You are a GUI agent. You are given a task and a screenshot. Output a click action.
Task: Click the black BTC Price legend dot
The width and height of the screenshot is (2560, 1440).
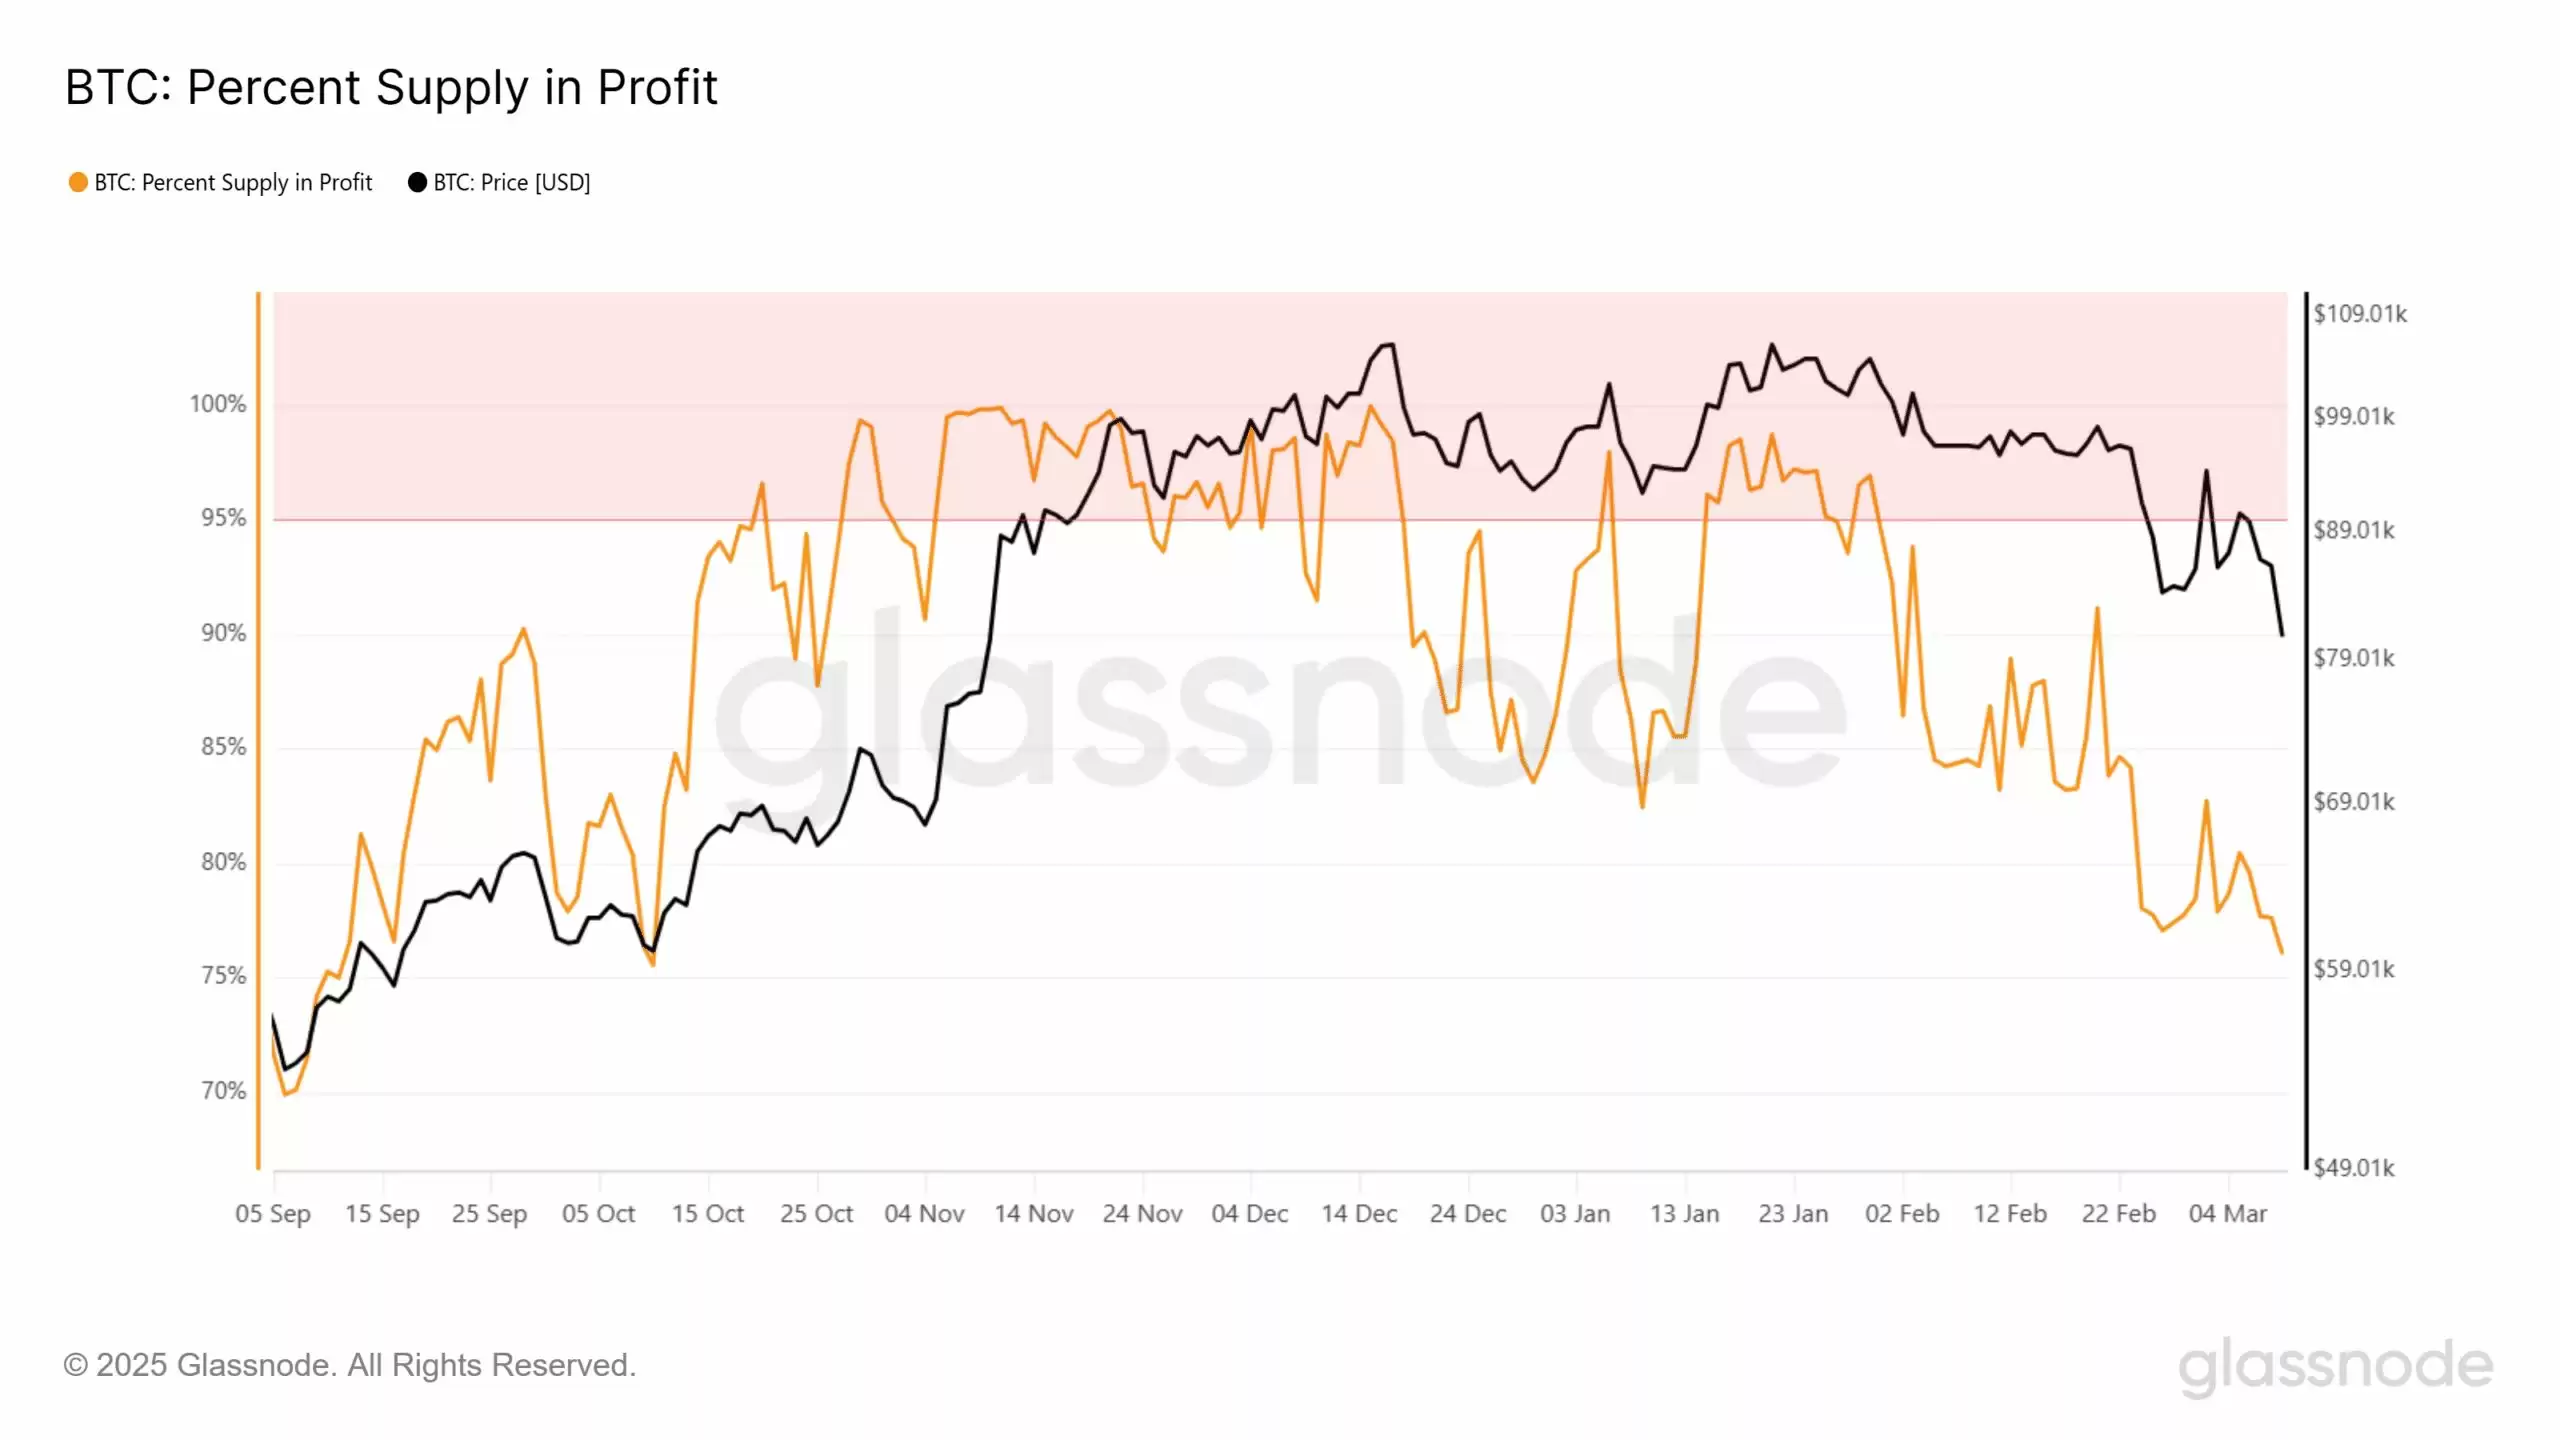pos(417,182)
